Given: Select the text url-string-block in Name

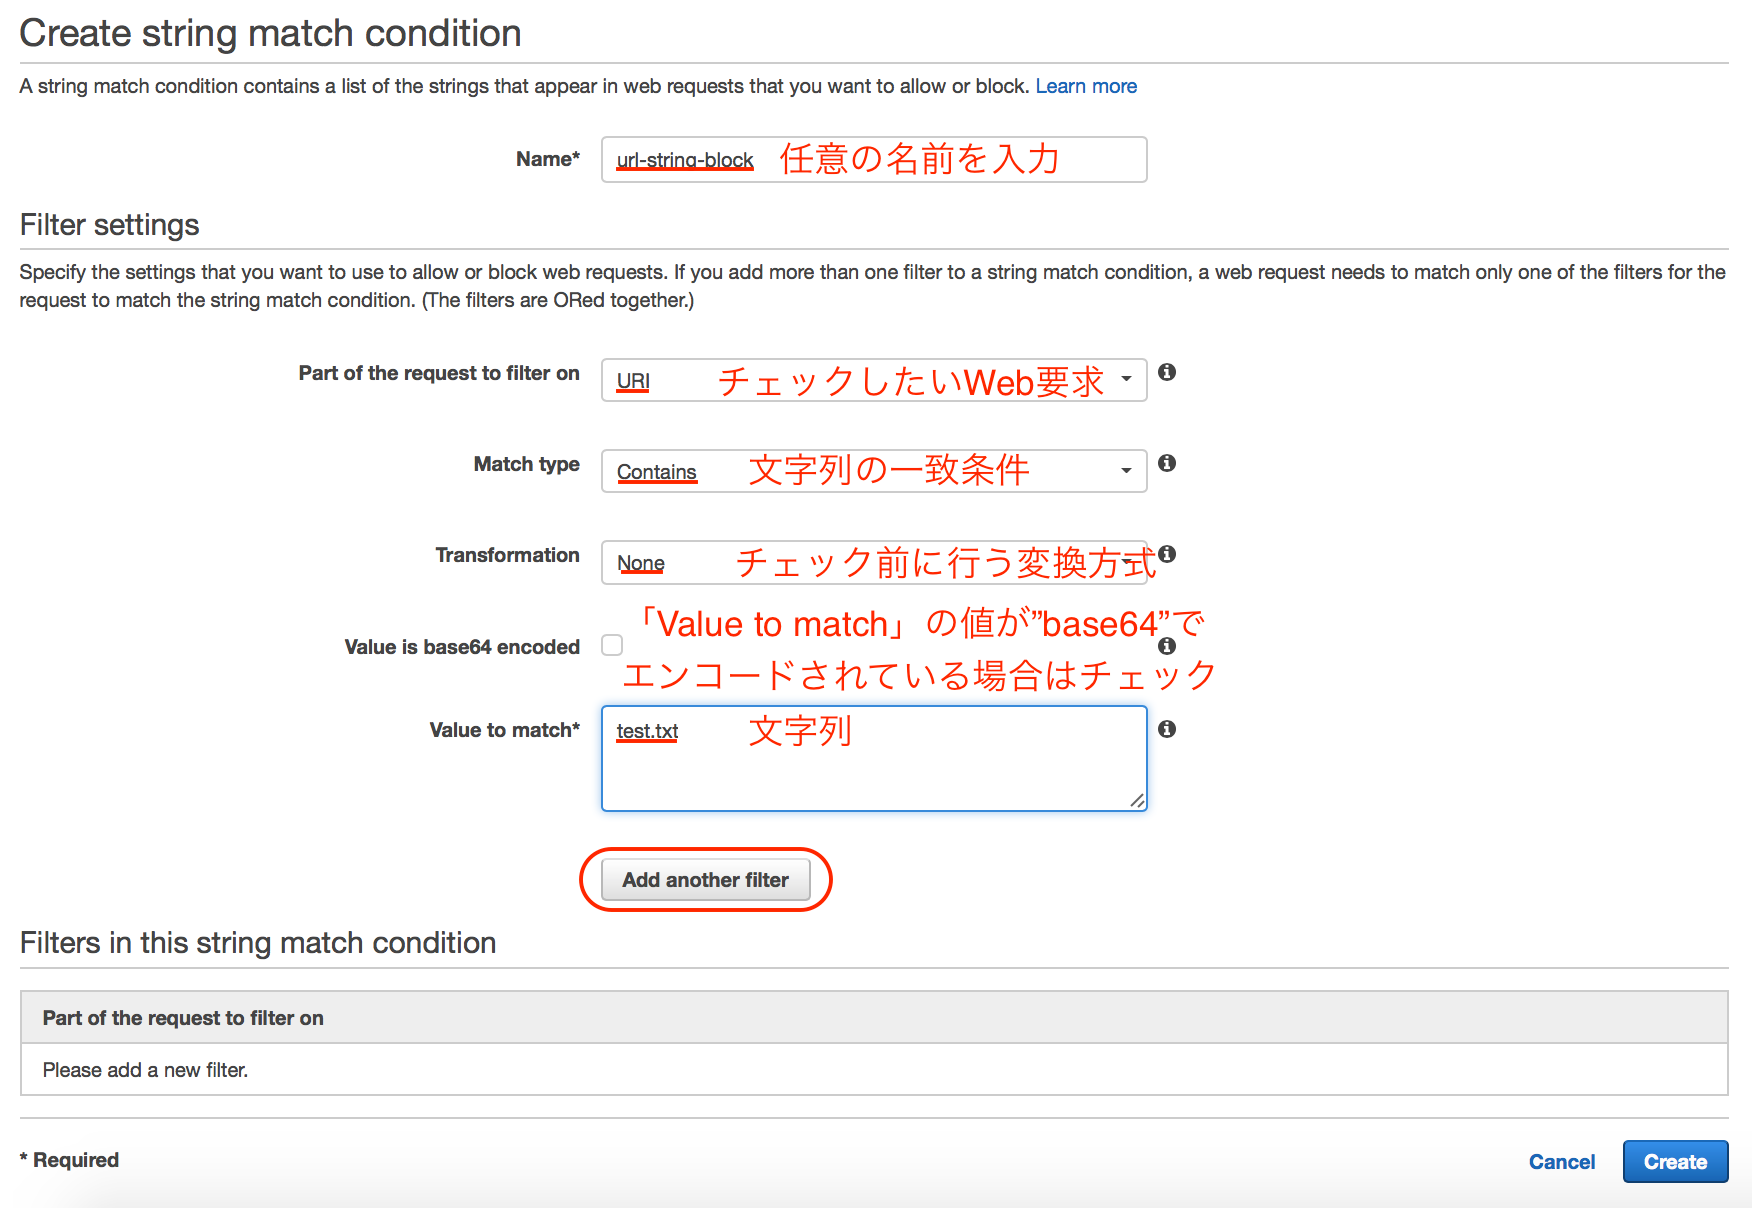Looking at the screenshot, I should 684,159.
